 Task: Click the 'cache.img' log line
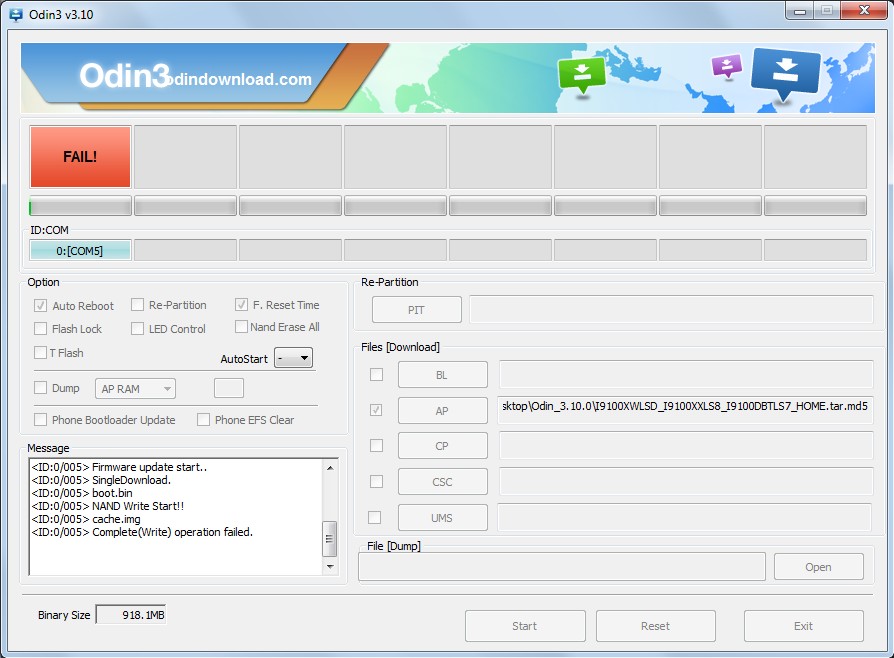86,519
